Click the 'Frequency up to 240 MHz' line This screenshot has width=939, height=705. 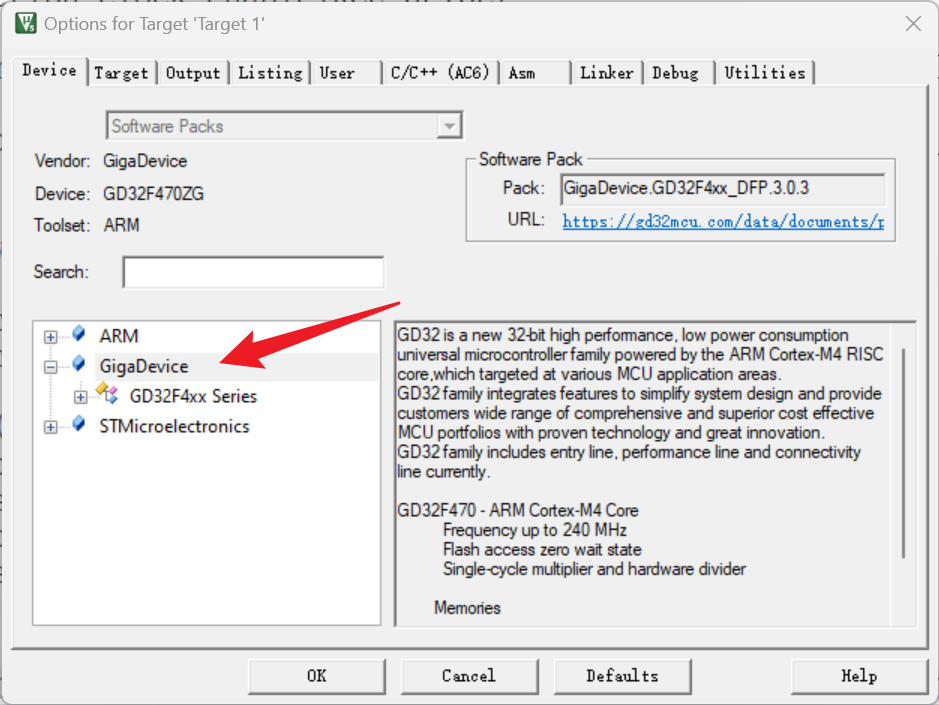pyautogui.click(x=535, y=529)
